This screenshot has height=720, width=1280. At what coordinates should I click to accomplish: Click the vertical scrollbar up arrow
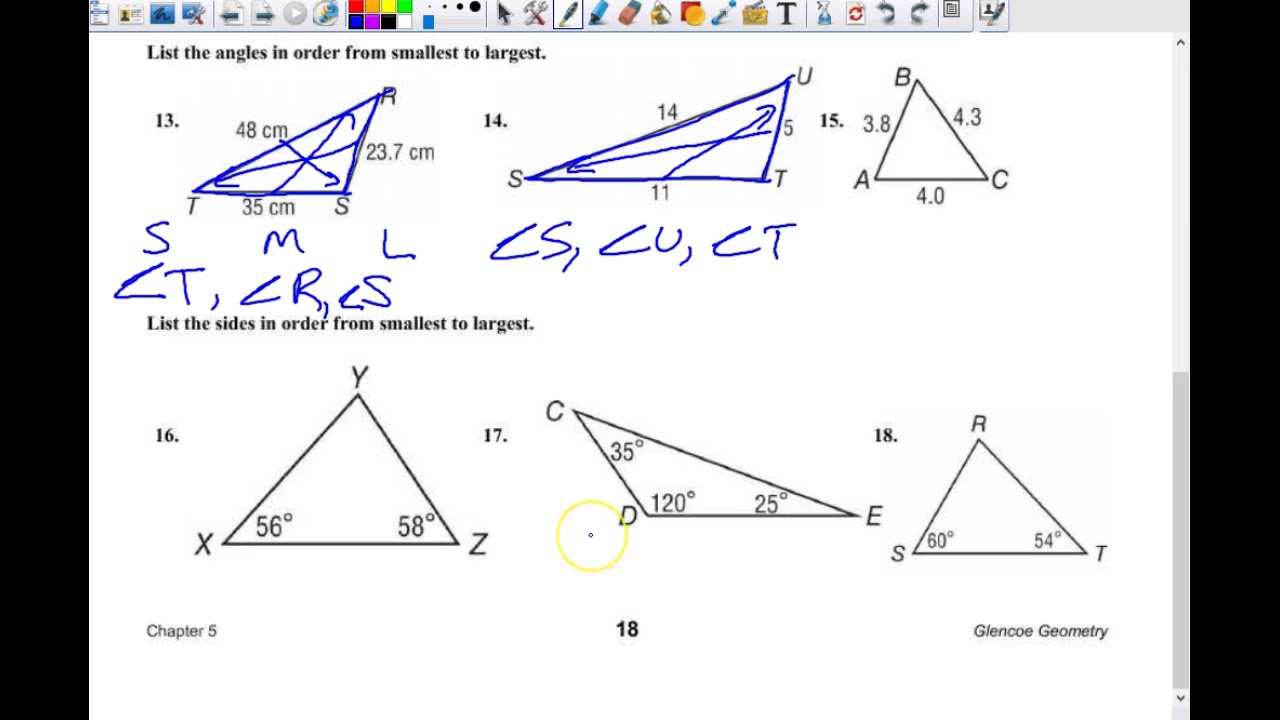coord(1181,42)
